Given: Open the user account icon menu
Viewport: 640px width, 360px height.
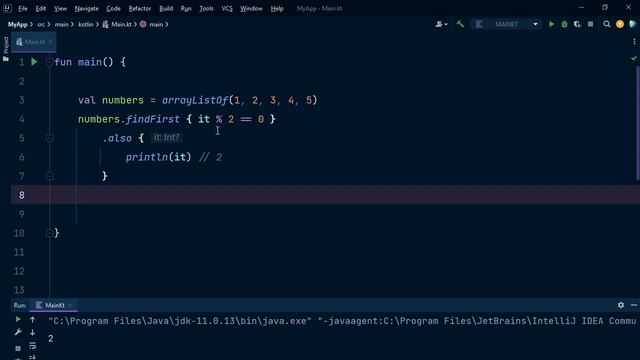Looking at the screenshot, I should pos(441,24).
